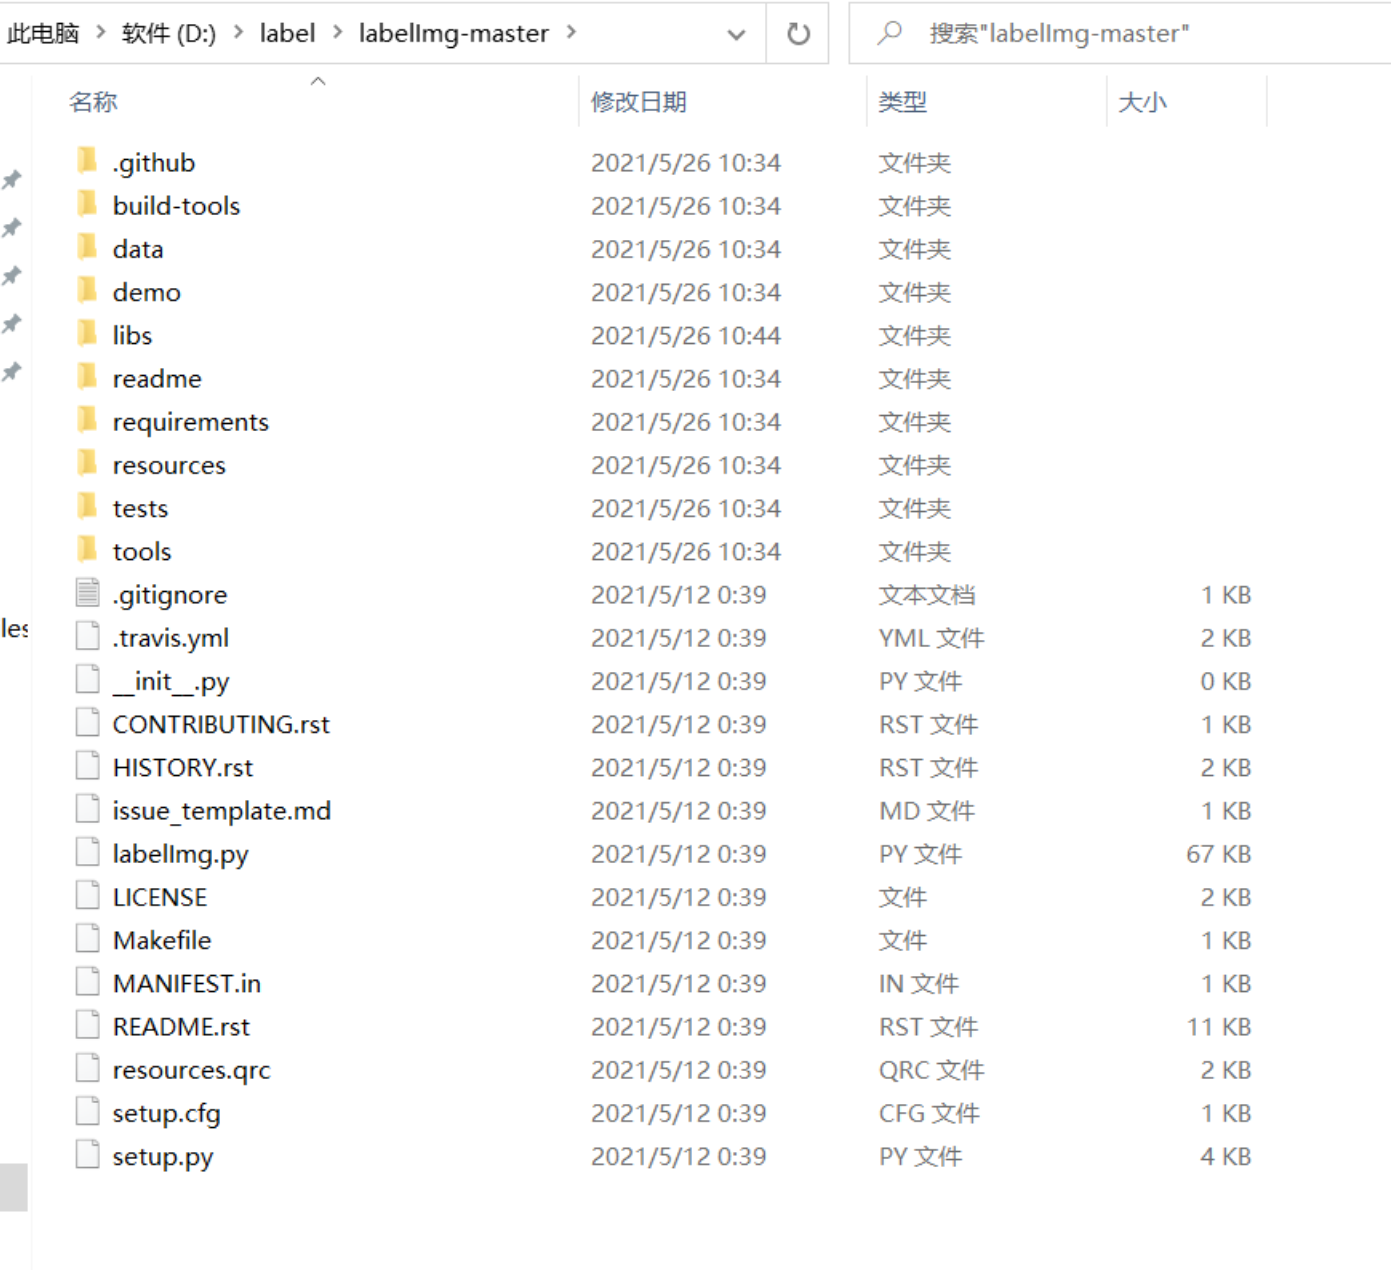Sort files by 大小 column
The height and width of the screenshot is (1270, 1391).
pos(1143,100)
